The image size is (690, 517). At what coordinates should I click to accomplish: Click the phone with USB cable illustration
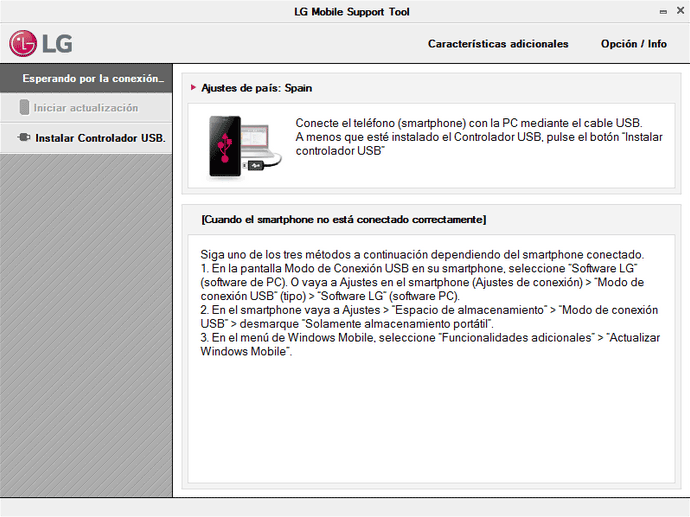244,146
